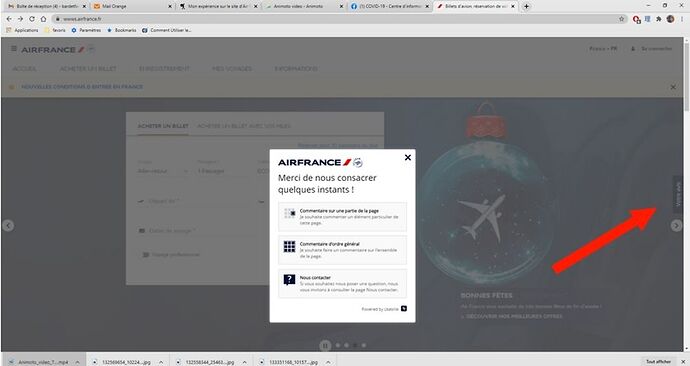The image size is (690, 366).
Task: Close the 'Animoto video' tab
Action: click(x=341, y=6)
